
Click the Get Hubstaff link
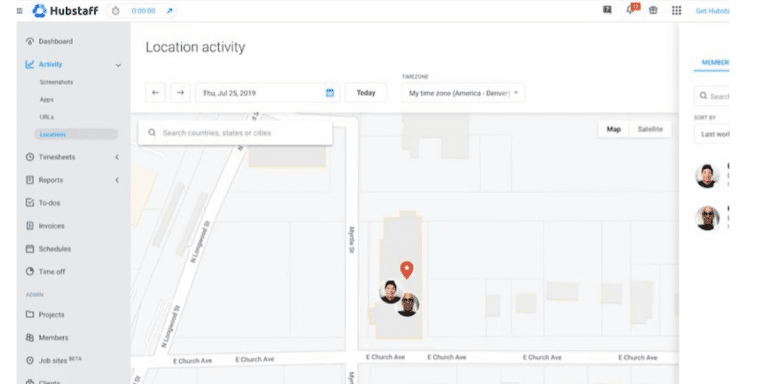(x=713, y=11)
